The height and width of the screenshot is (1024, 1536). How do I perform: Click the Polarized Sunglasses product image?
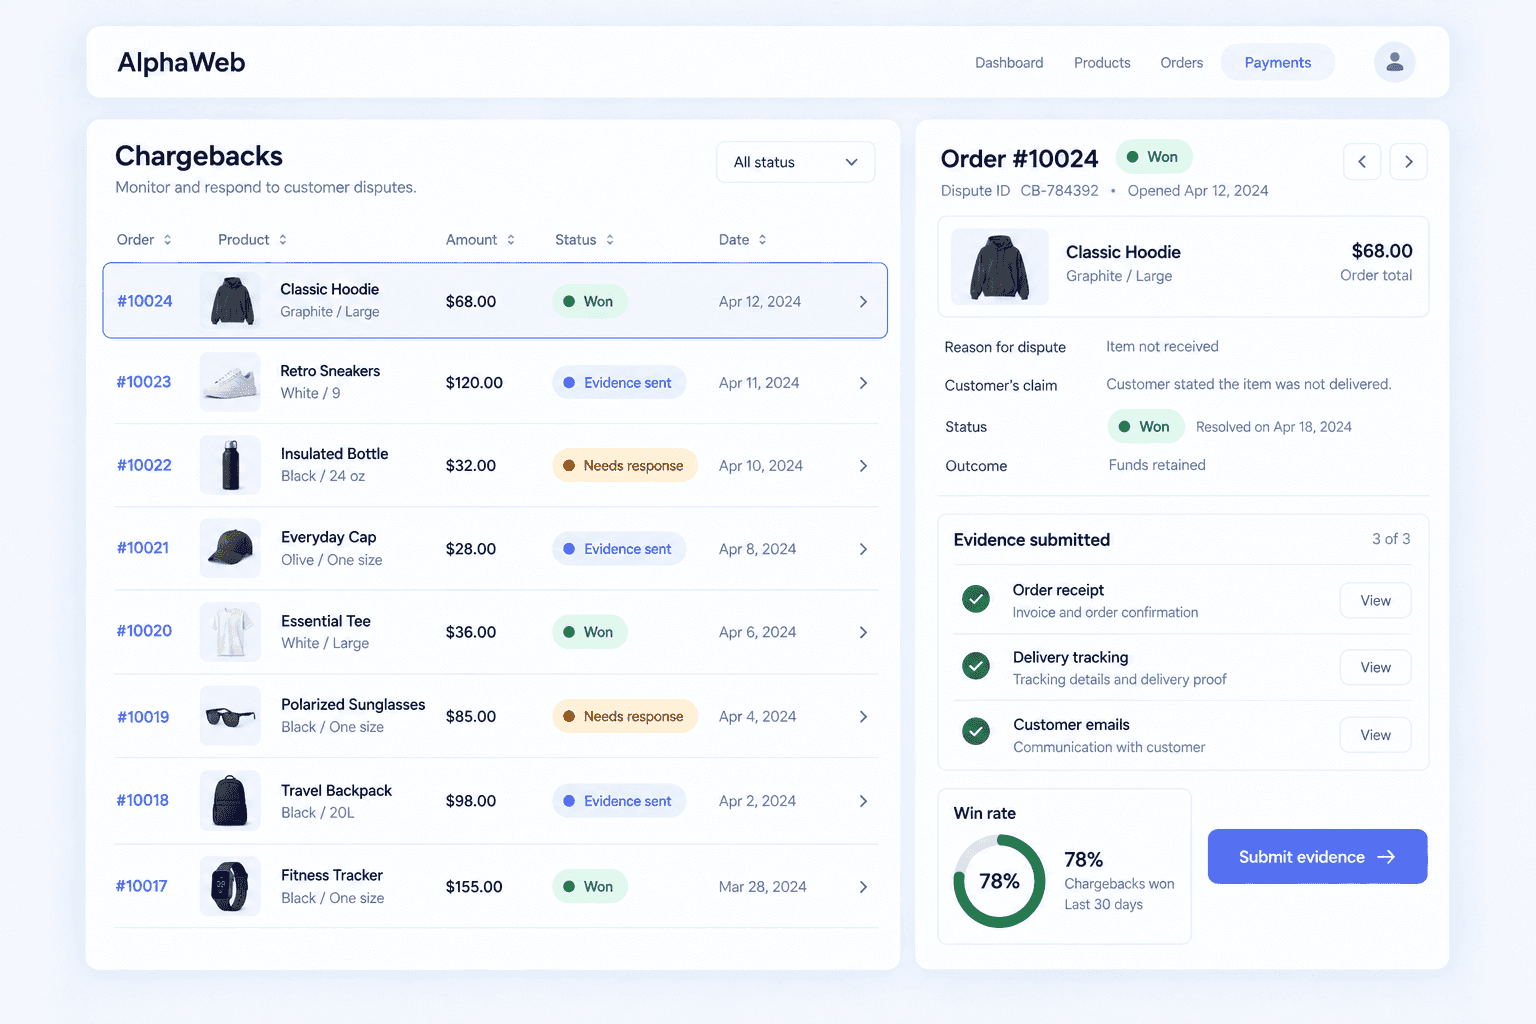[230, 716]
